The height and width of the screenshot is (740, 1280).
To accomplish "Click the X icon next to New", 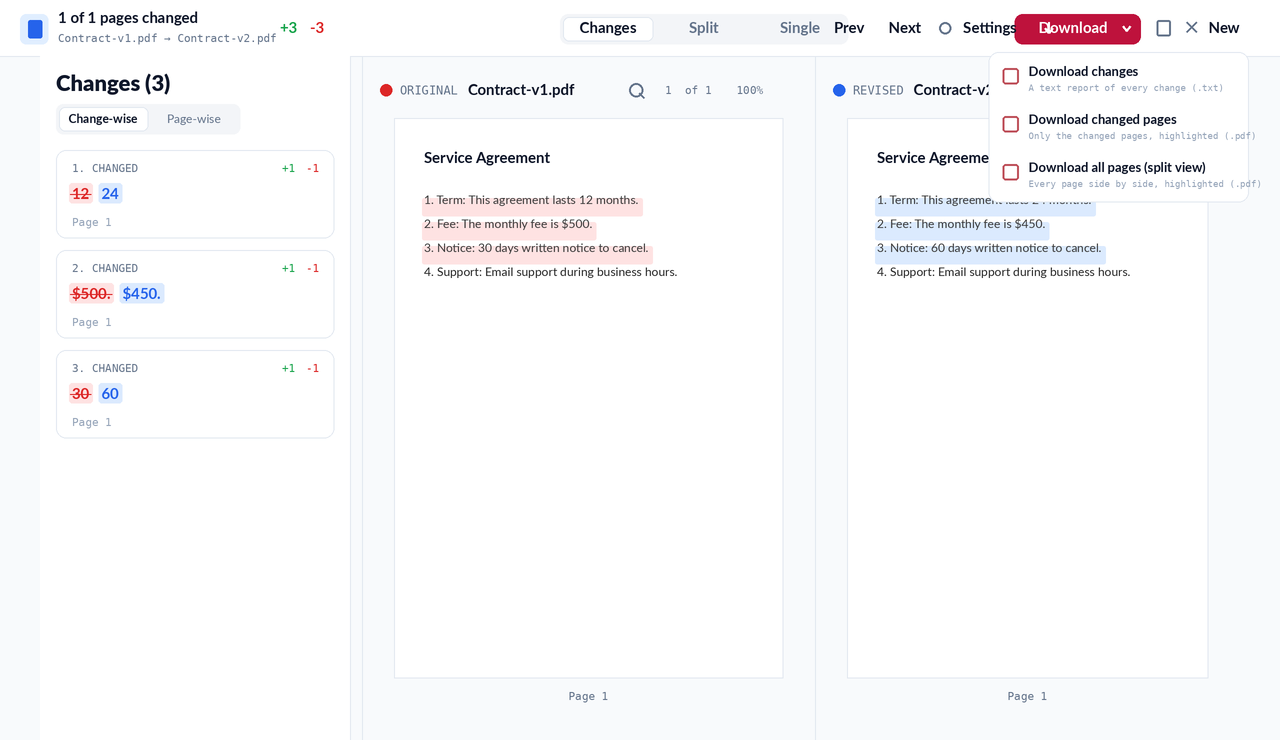I will click(1192, 28).
